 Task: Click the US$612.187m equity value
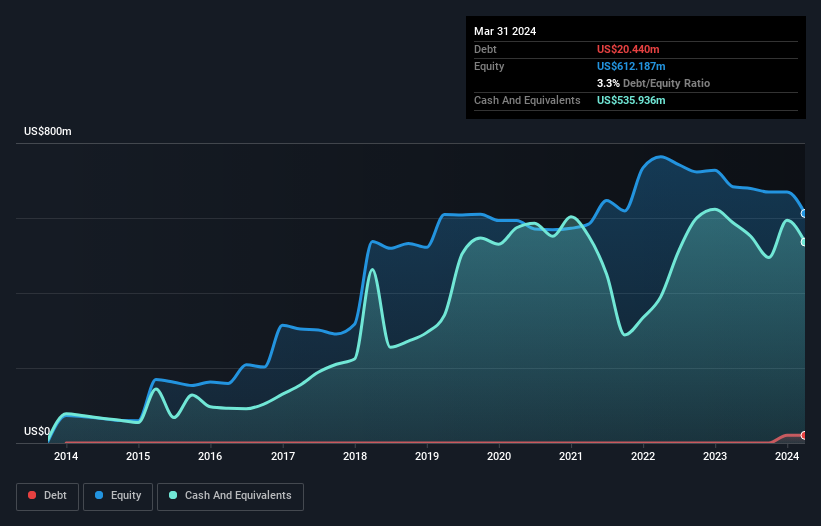point(631,66)
